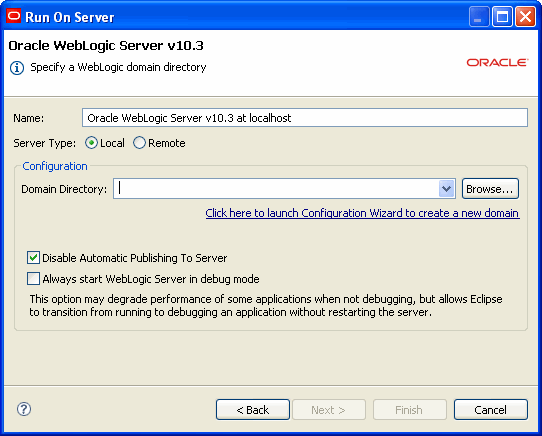The height and width of the screenshot is (436, 542).
Task: Click the Server Type: label
Action: coord(45,143)
